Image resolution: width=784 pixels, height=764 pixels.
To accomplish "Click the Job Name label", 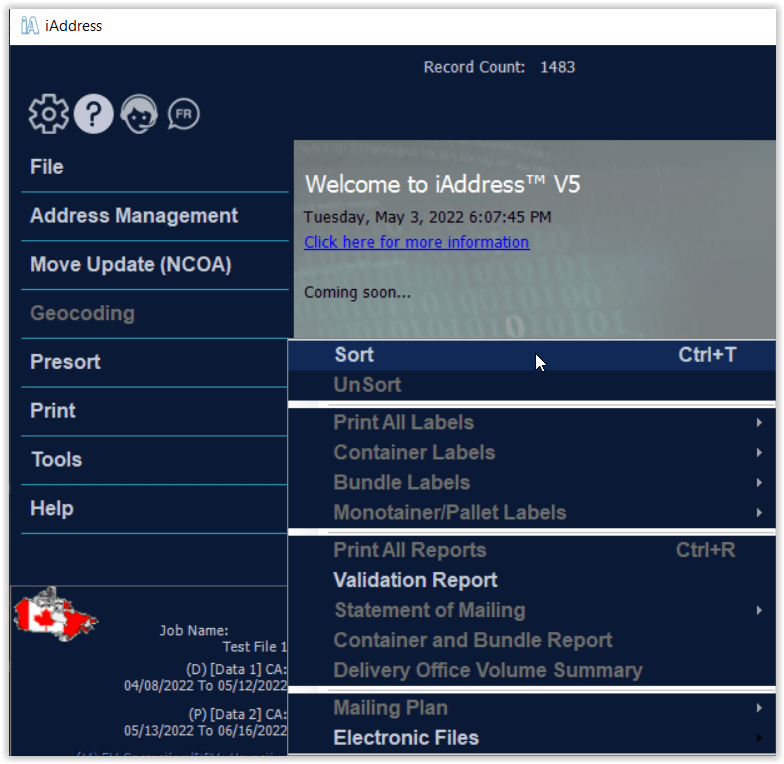I will point(194,630).
